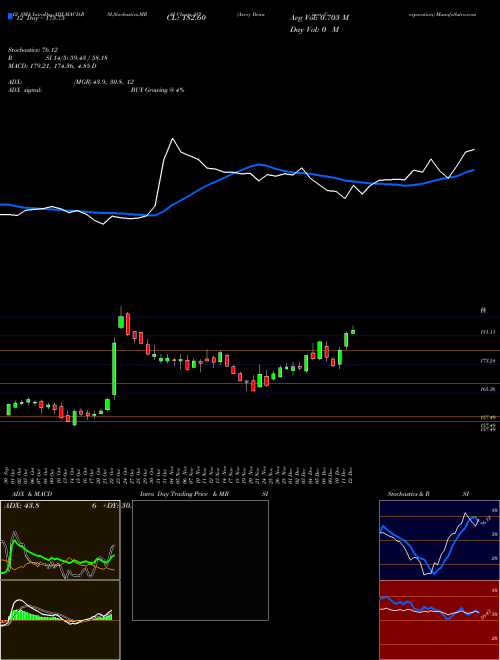Screen dimensions: 500x660
Task: Click the tallest green breakout candlestick
Action: click(114, 369)
